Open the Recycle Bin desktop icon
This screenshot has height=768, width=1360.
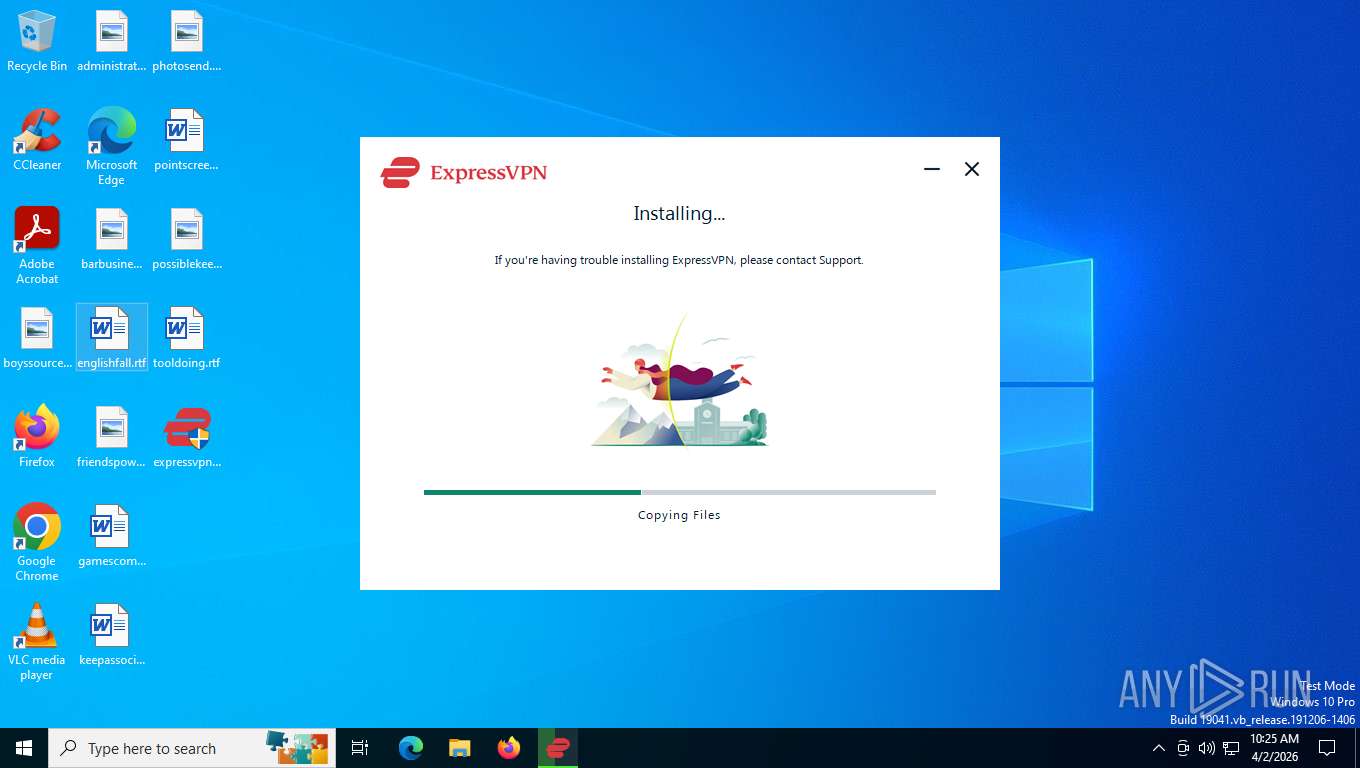coord(37,41)
